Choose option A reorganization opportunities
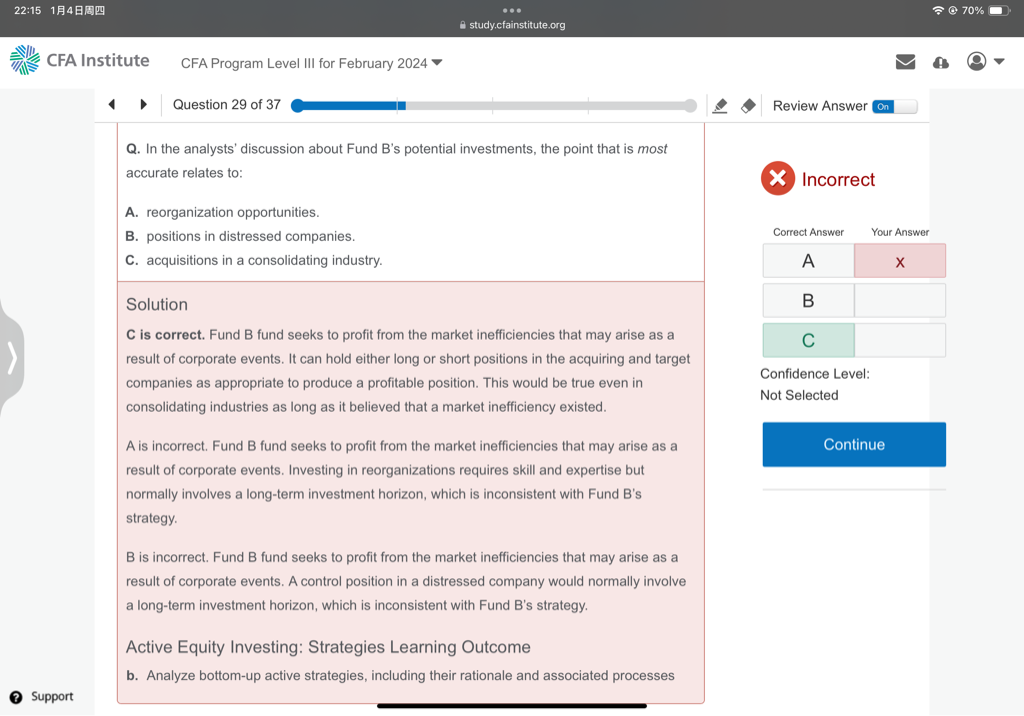Viewport: 1024px width, 716px height. tap(232, 212)
